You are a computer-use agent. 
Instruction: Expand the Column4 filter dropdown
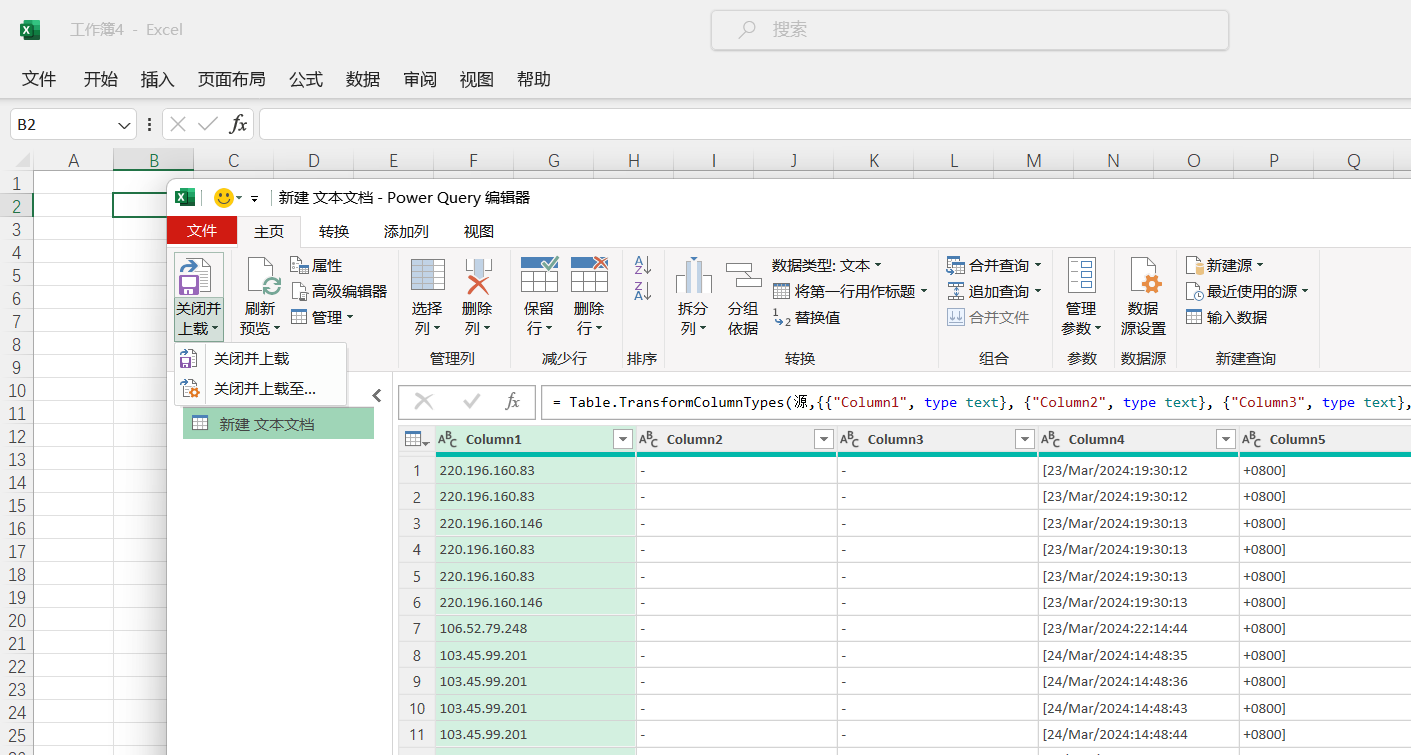point(1225,440)
